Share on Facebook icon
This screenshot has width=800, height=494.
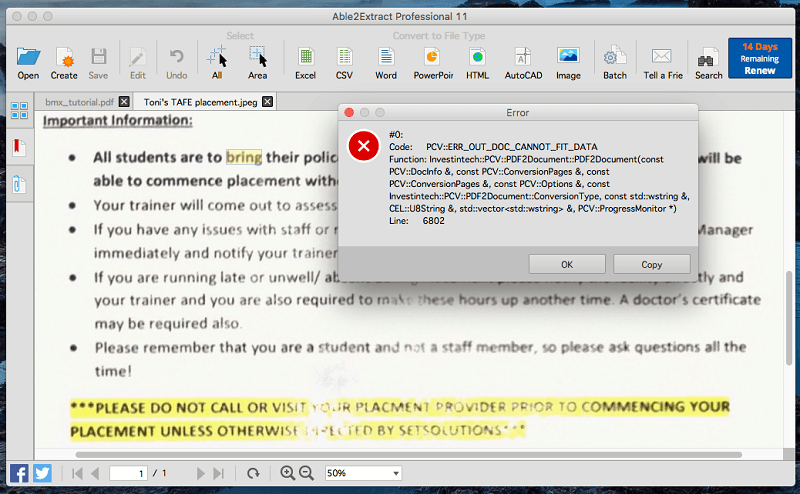pyautogui.click(x=19, y=474)
